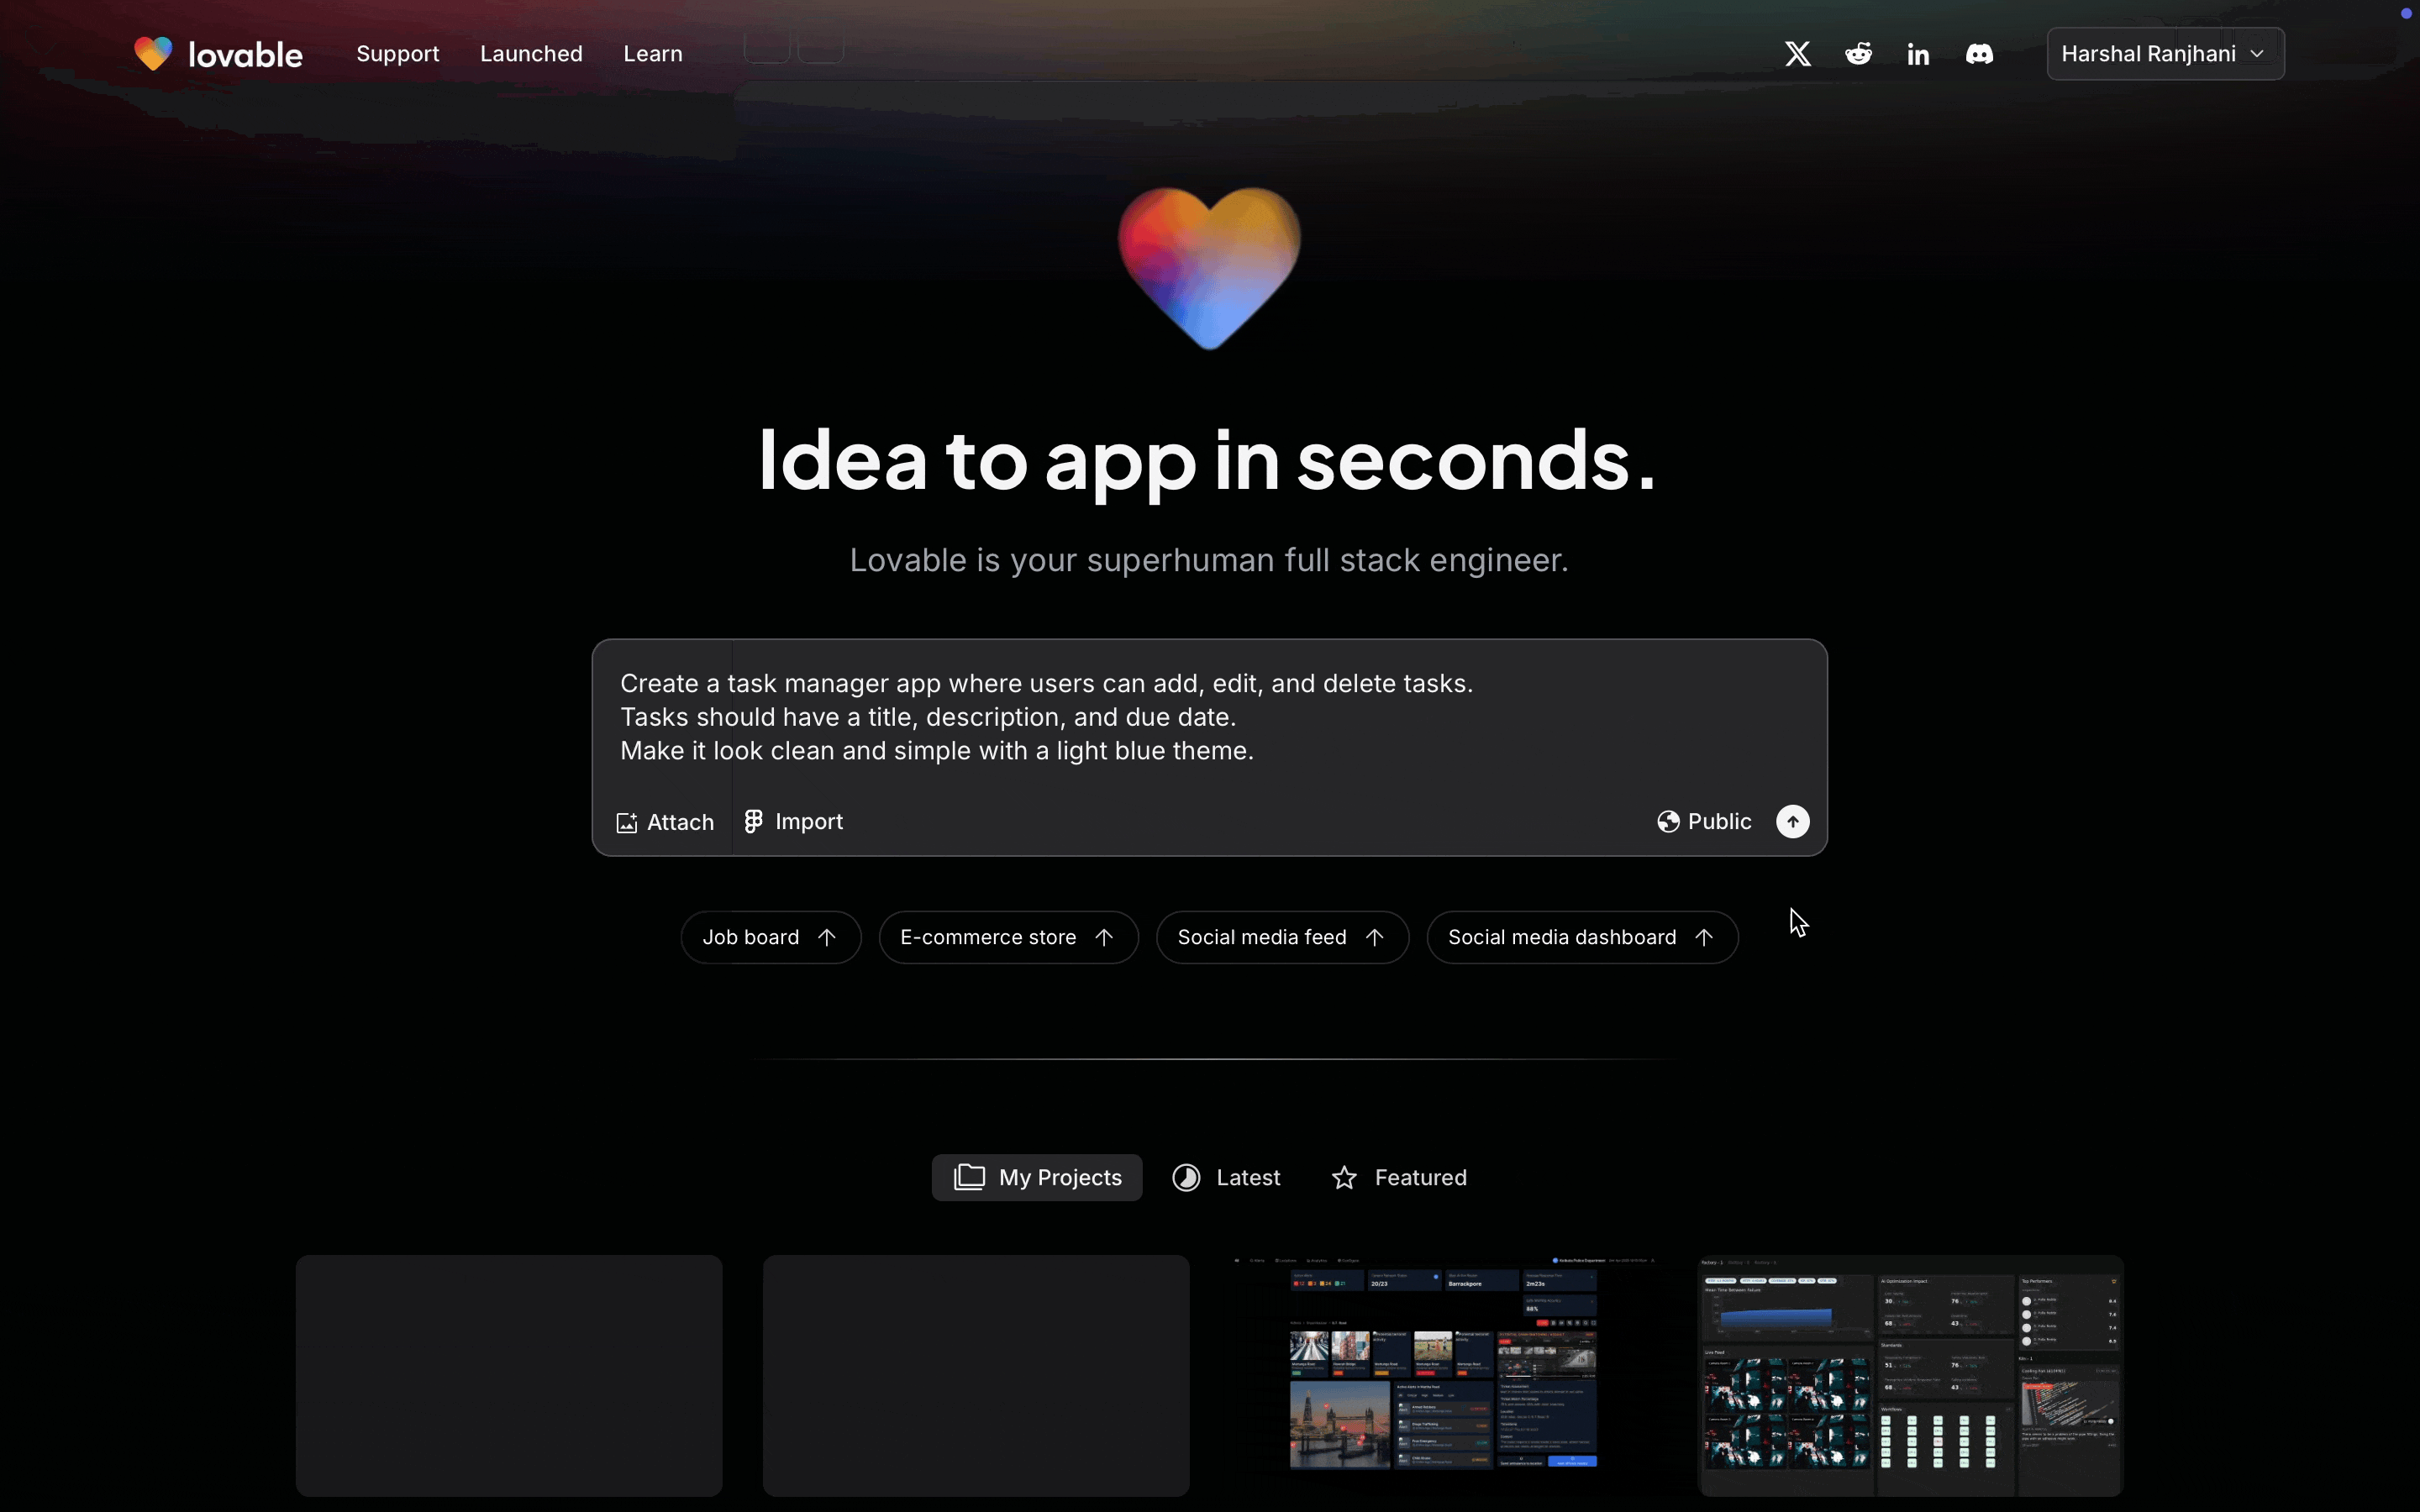Click the Import button label
The height and width of the screenshot is (1512, 2420).
point(809,821)
